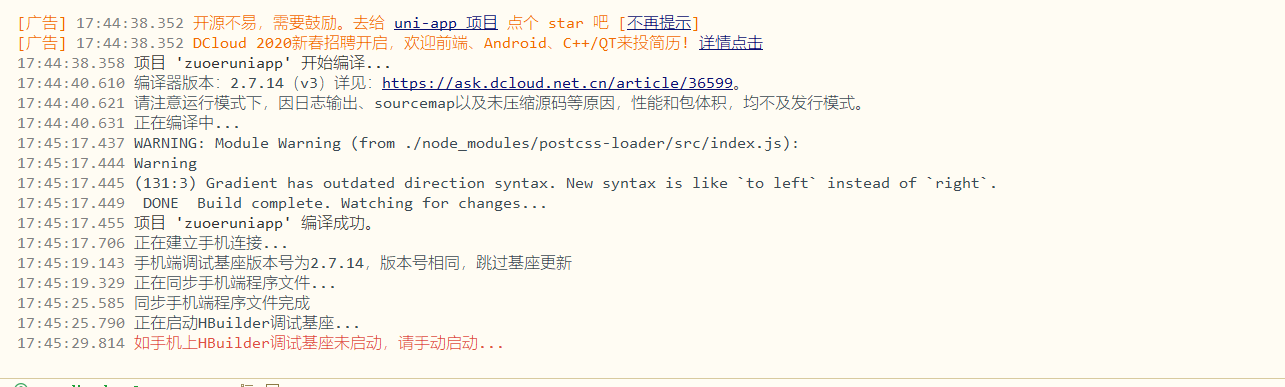
Task: Click the 'zuoeruniapp' 开始编译 log line
Action: [205, 63]
